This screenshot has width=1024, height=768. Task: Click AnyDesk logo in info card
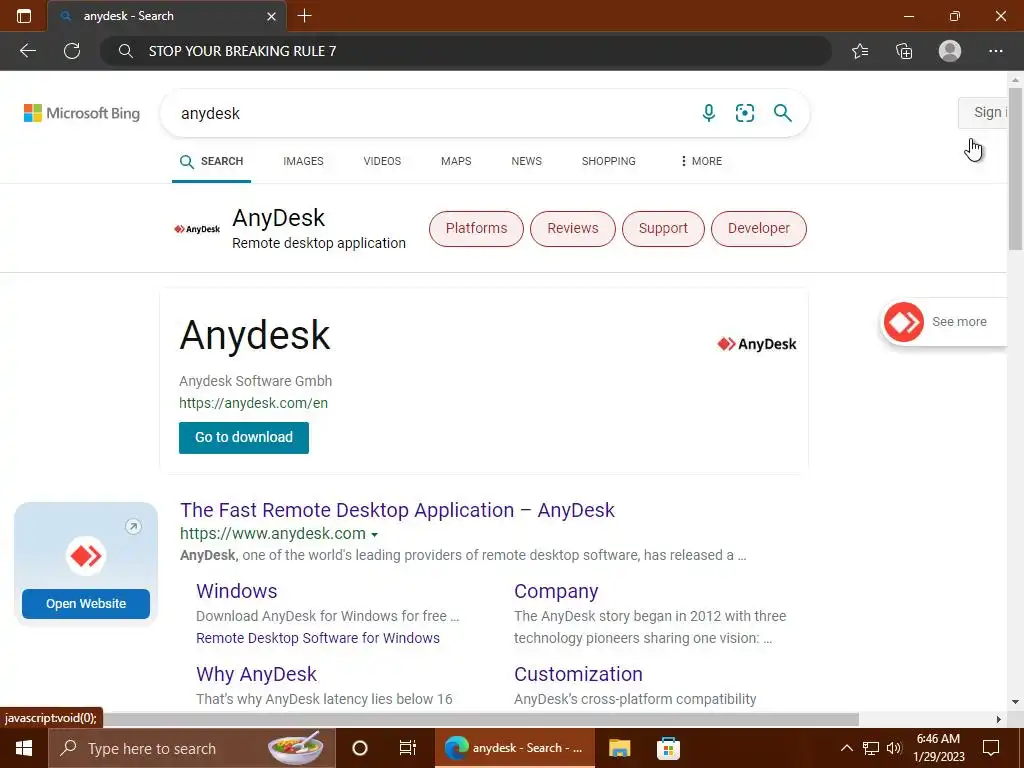pyautogui.click(x=757, y=344)
